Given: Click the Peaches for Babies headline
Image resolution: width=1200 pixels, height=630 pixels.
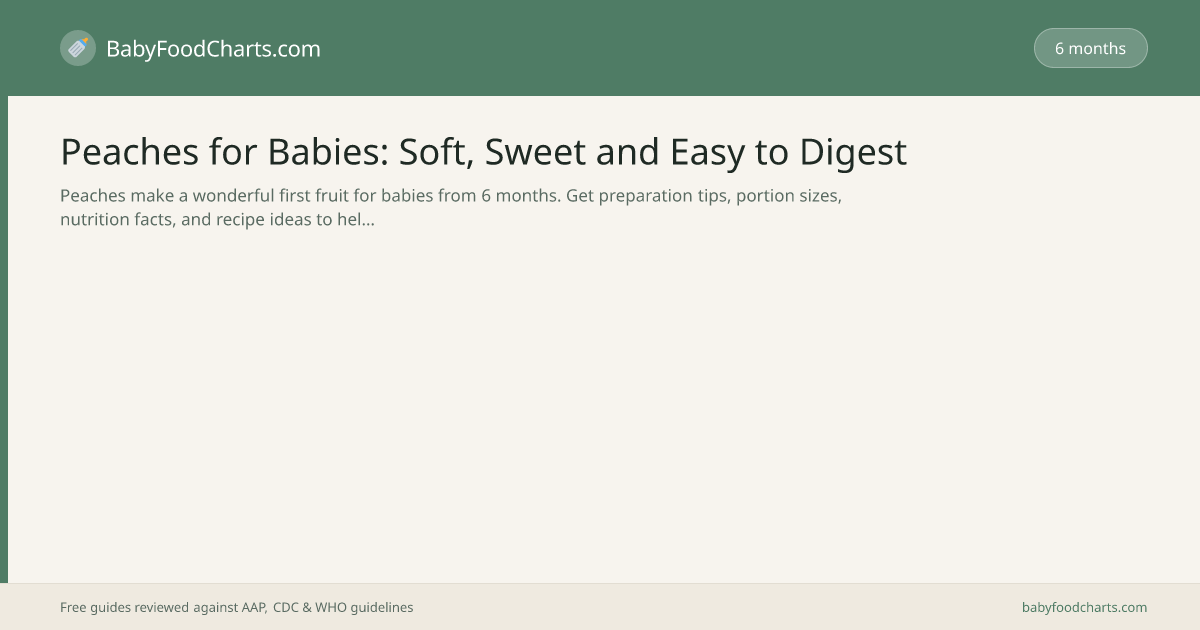Looking at the screenshot, I should 483,152.
